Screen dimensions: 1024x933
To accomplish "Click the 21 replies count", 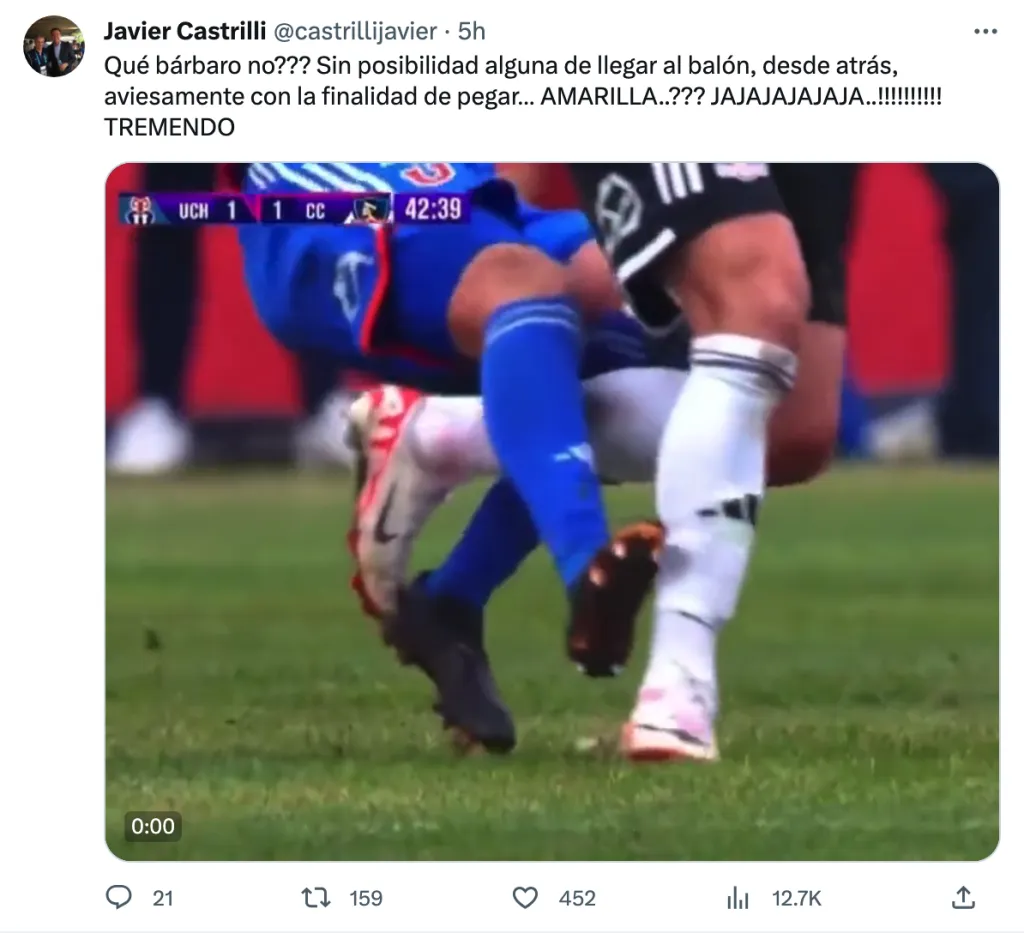I will [163, 898].
